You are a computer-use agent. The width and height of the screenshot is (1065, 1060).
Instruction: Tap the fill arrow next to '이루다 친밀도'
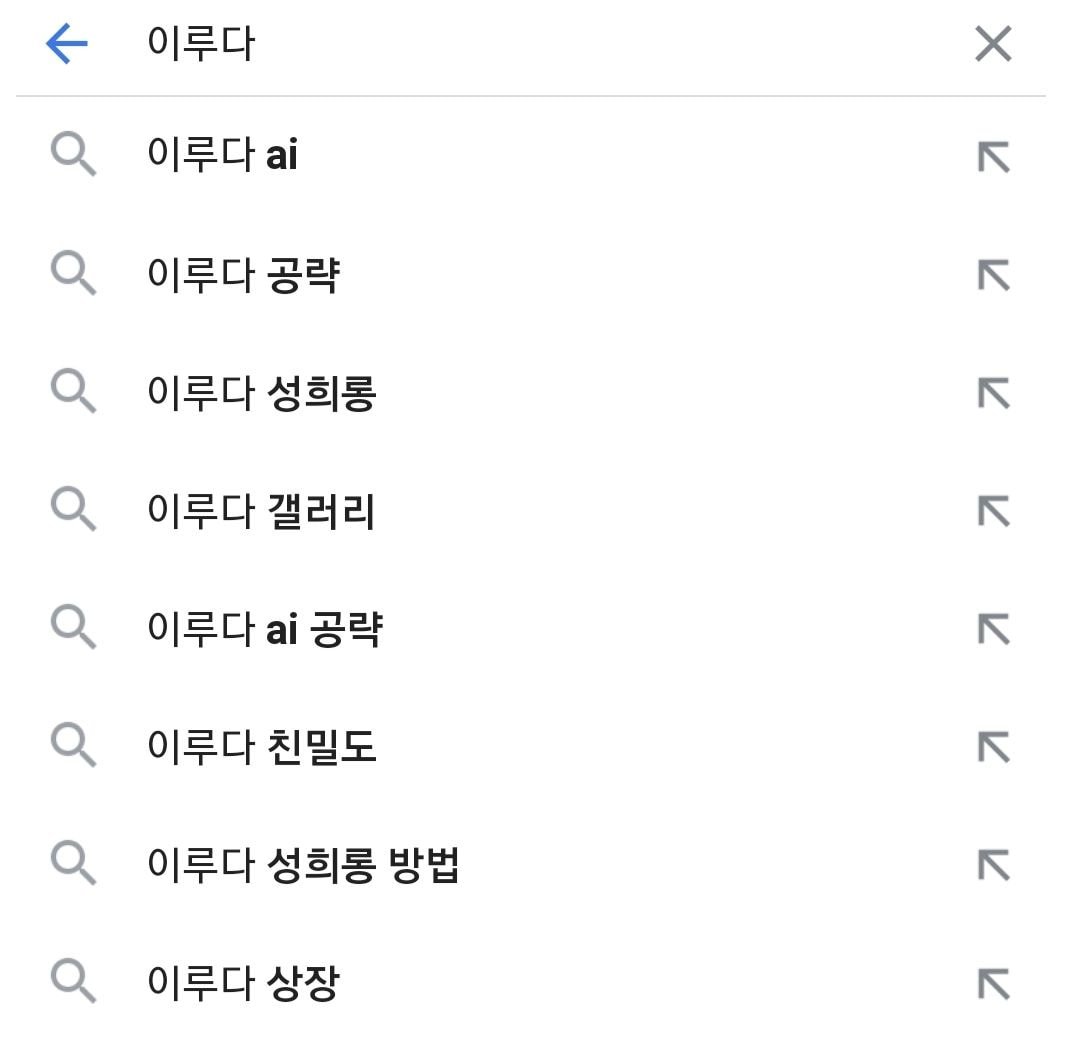pos(993,748)
